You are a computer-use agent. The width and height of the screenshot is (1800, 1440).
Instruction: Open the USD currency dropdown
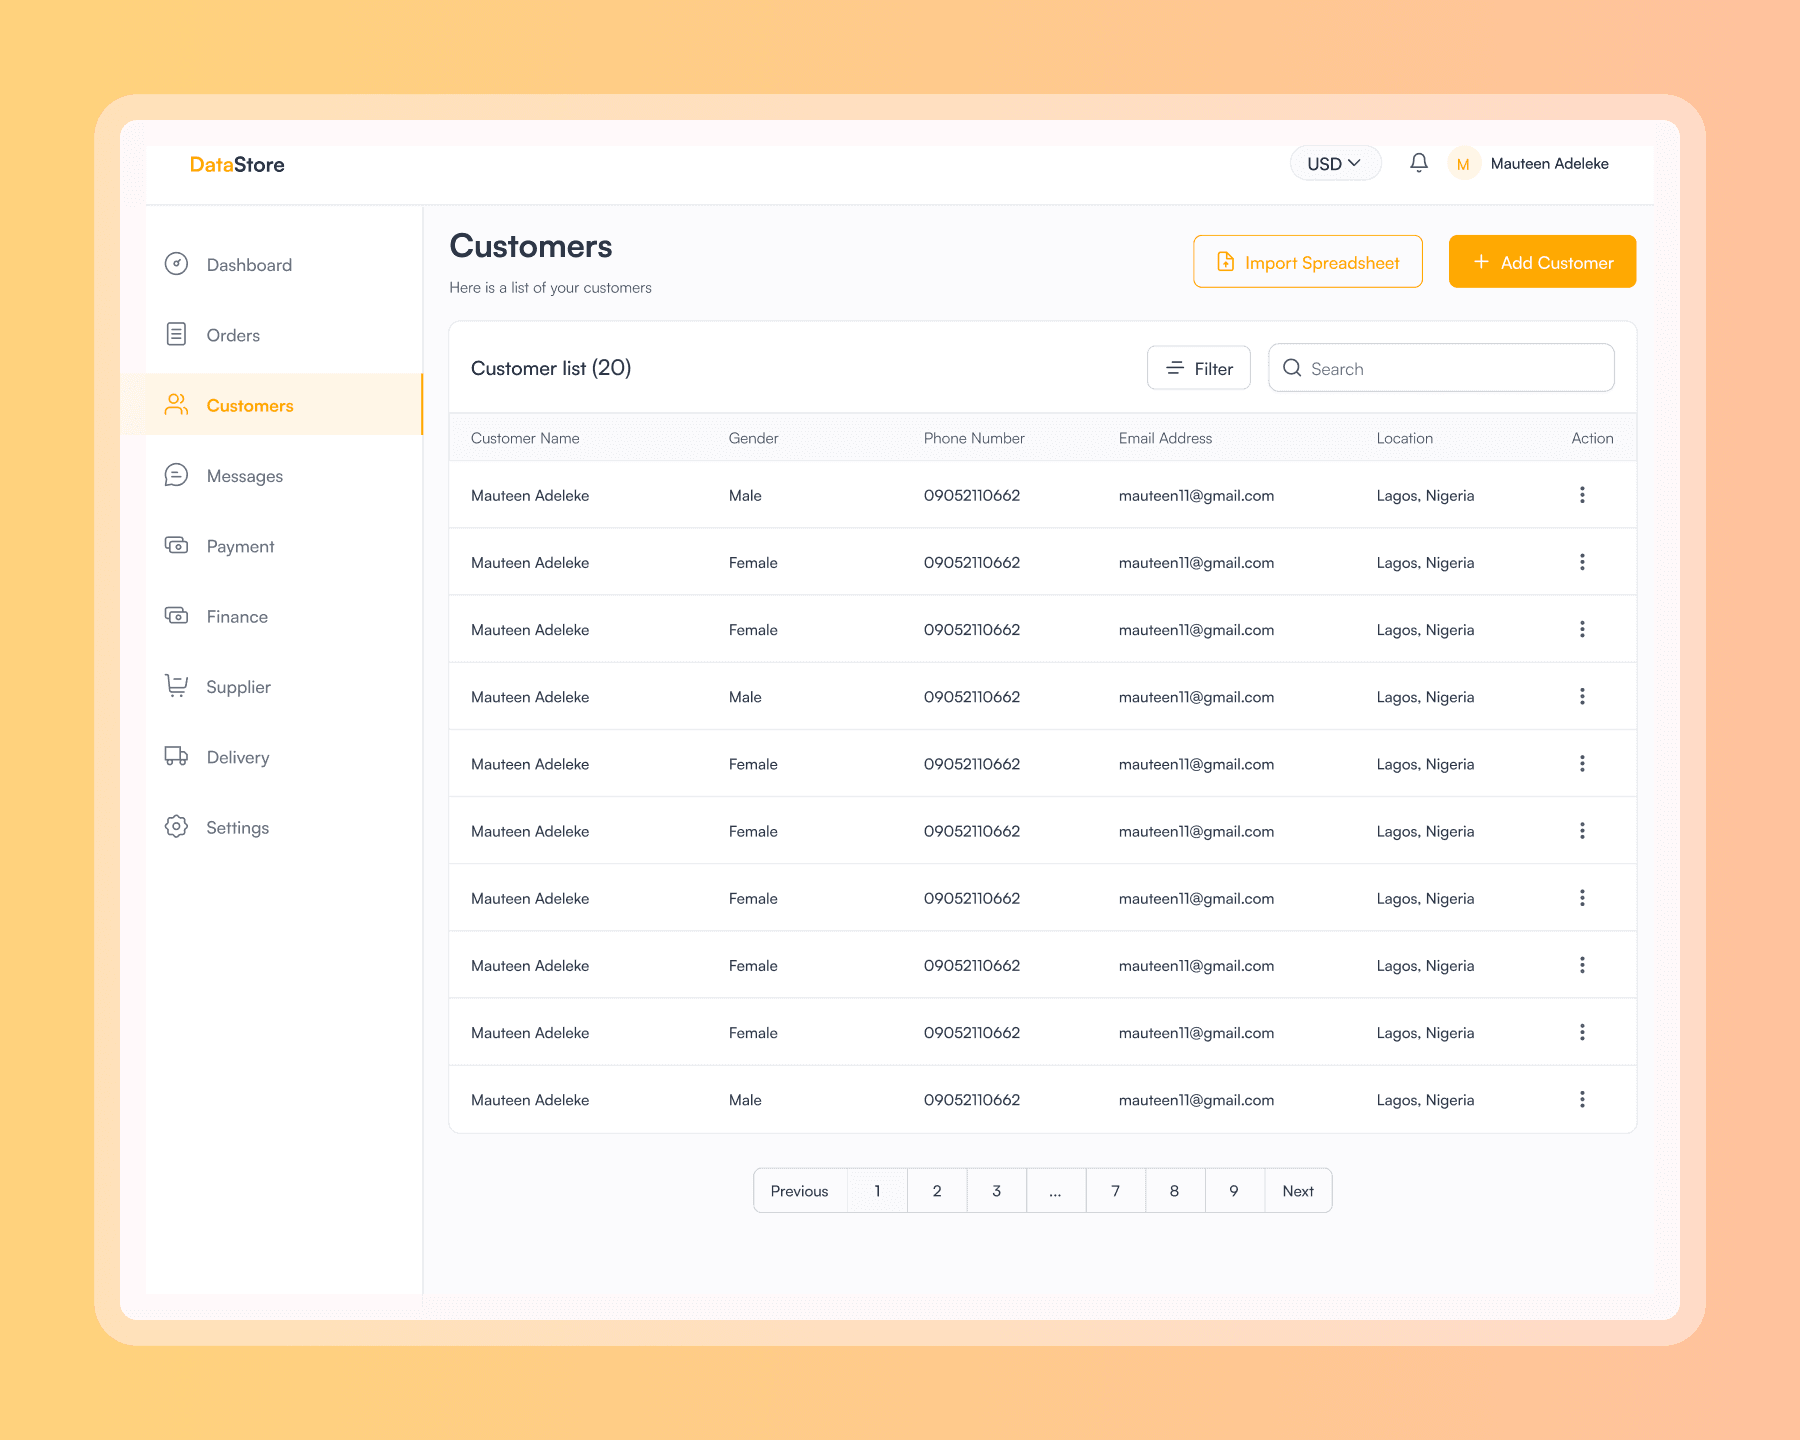tap(1334, 162)
